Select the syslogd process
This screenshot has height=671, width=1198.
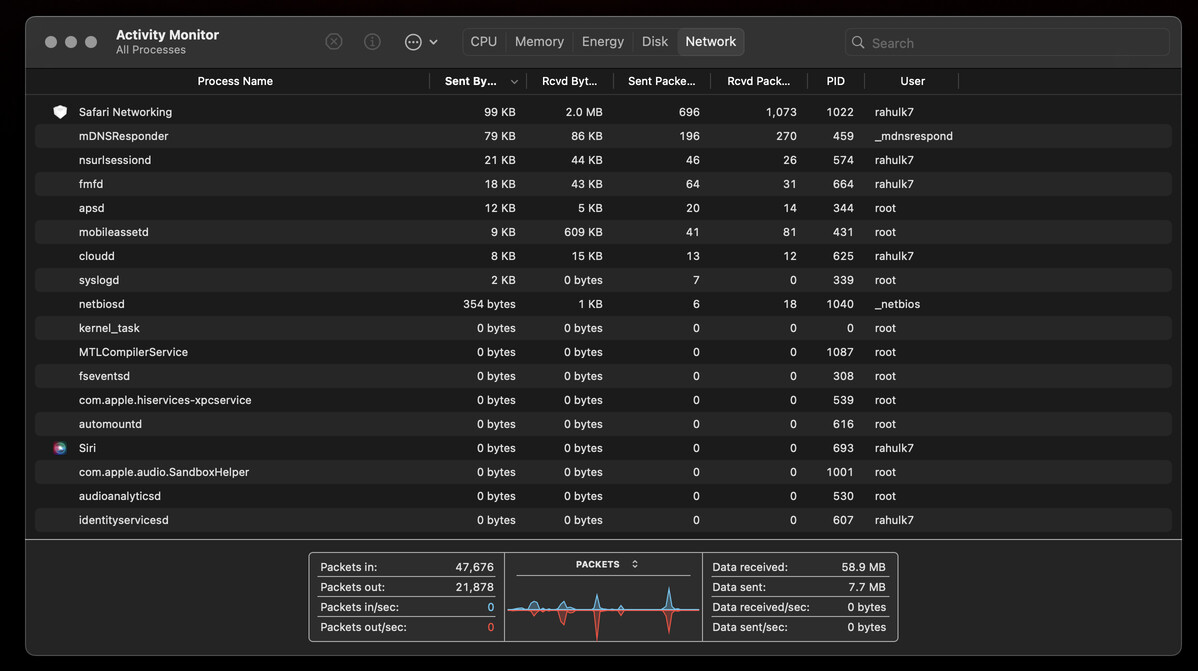coord(99,280)
